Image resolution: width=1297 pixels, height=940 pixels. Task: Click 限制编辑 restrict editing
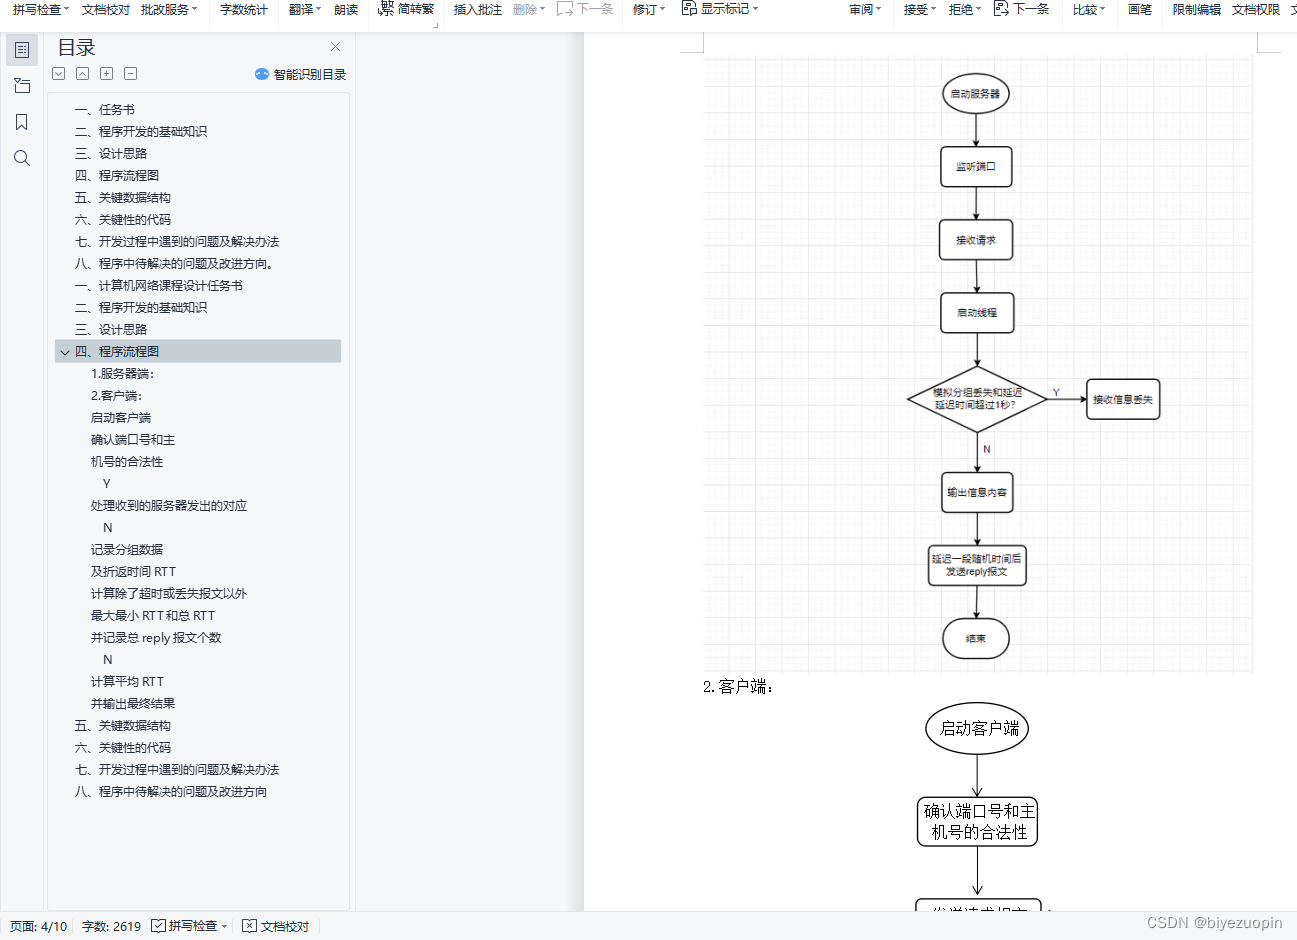1197,9
